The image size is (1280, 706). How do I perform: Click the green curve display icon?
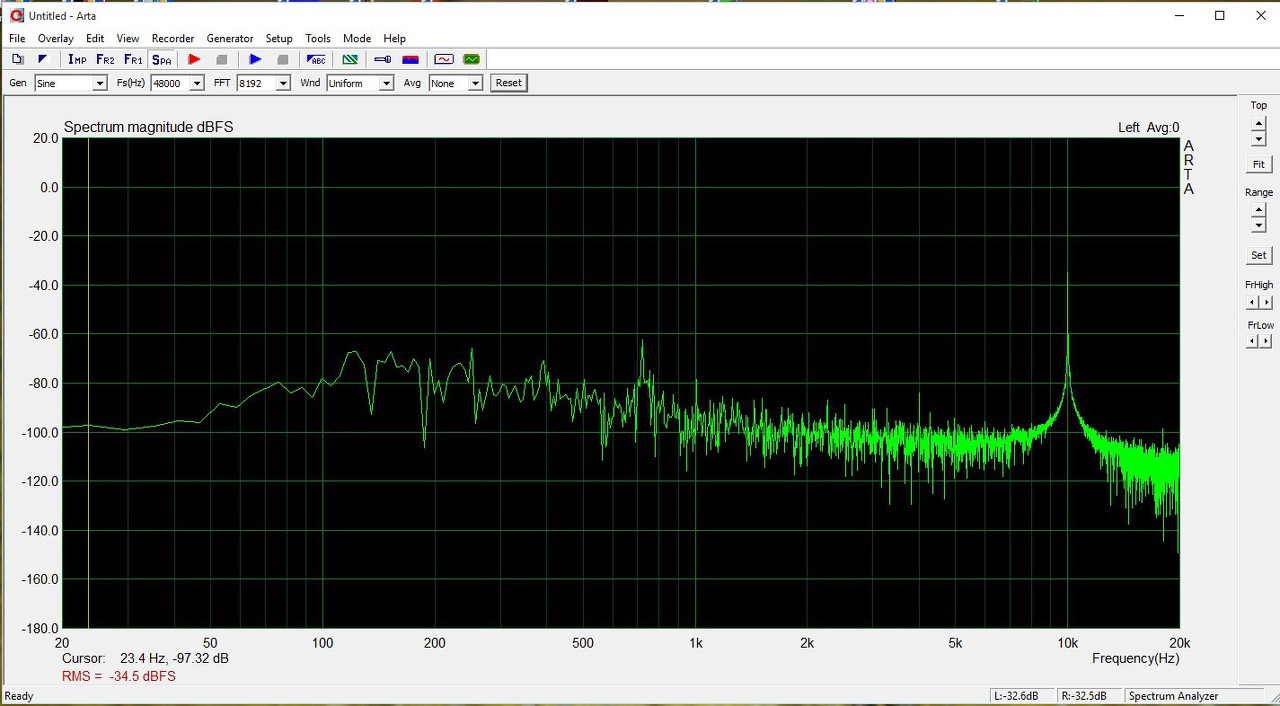click(471, 60)
